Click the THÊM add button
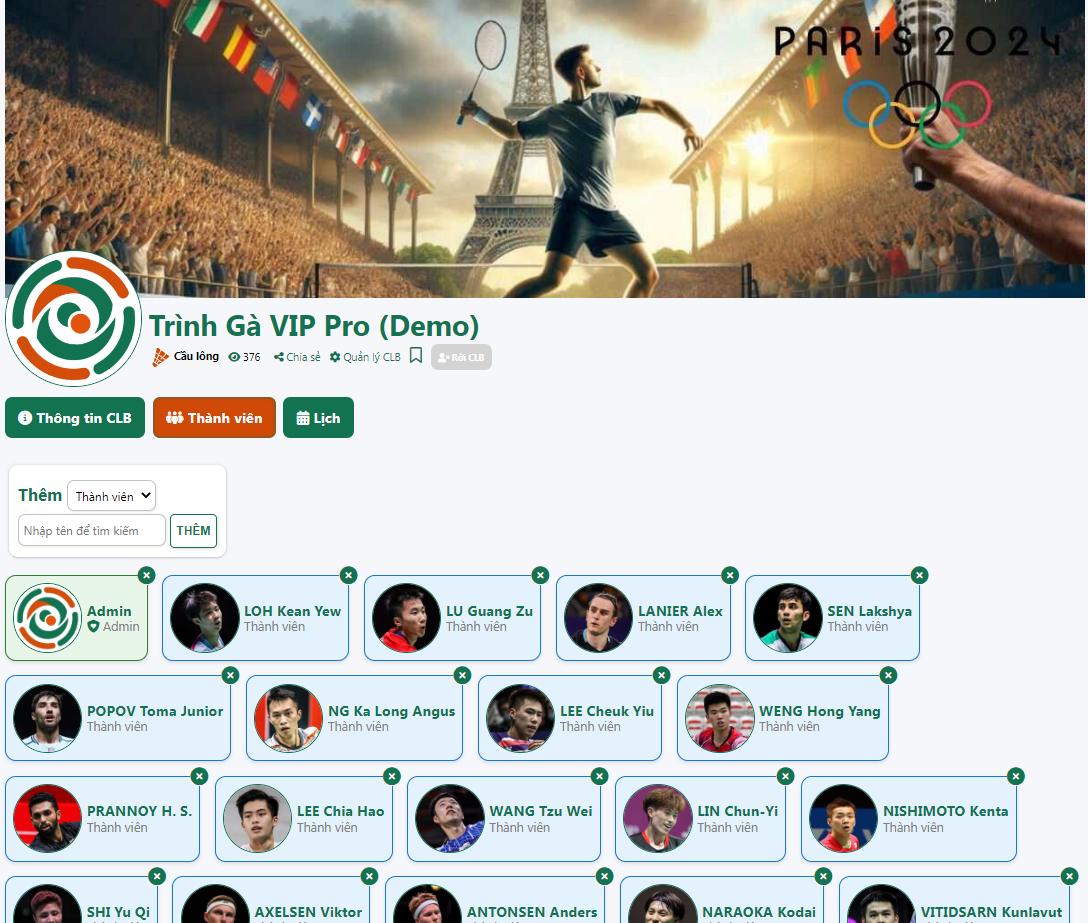Screen dimensions: 1088x923 pos(194,531)
